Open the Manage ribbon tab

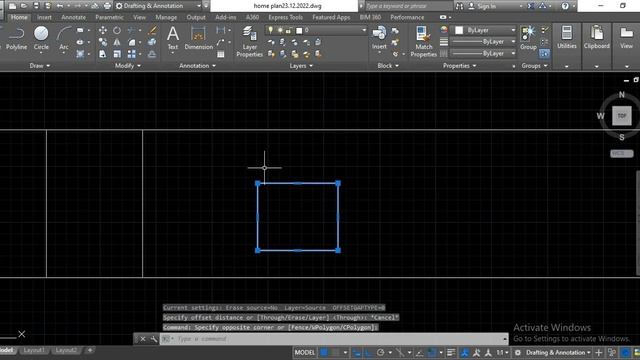pos(166,18)
